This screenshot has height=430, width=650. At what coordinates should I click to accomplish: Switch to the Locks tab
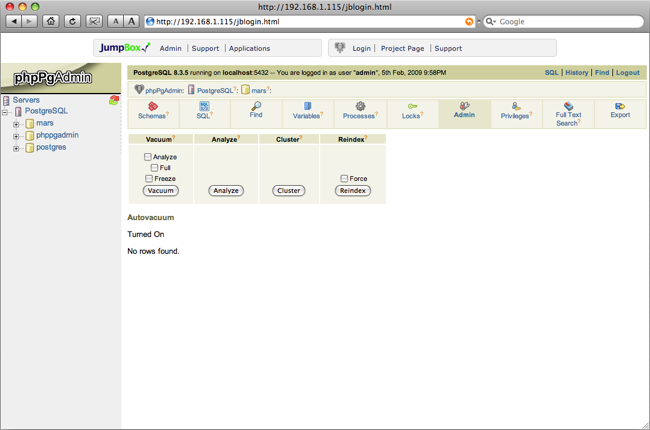pyautogui.click(x=412, y=113)
